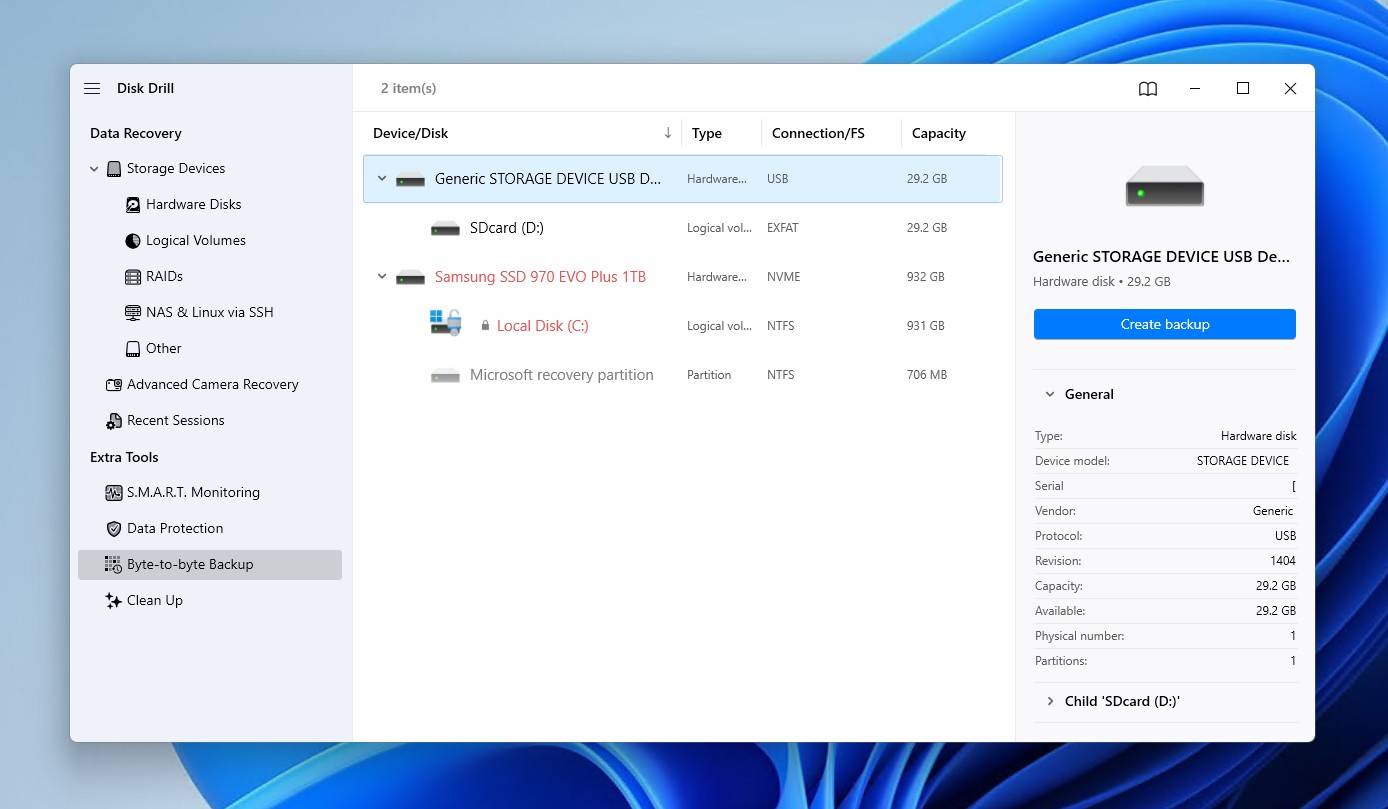Screen dimensions: 1388x809
Task: Collapse the Samsung SSD 970 EVO entry
Action: (381, 276)
